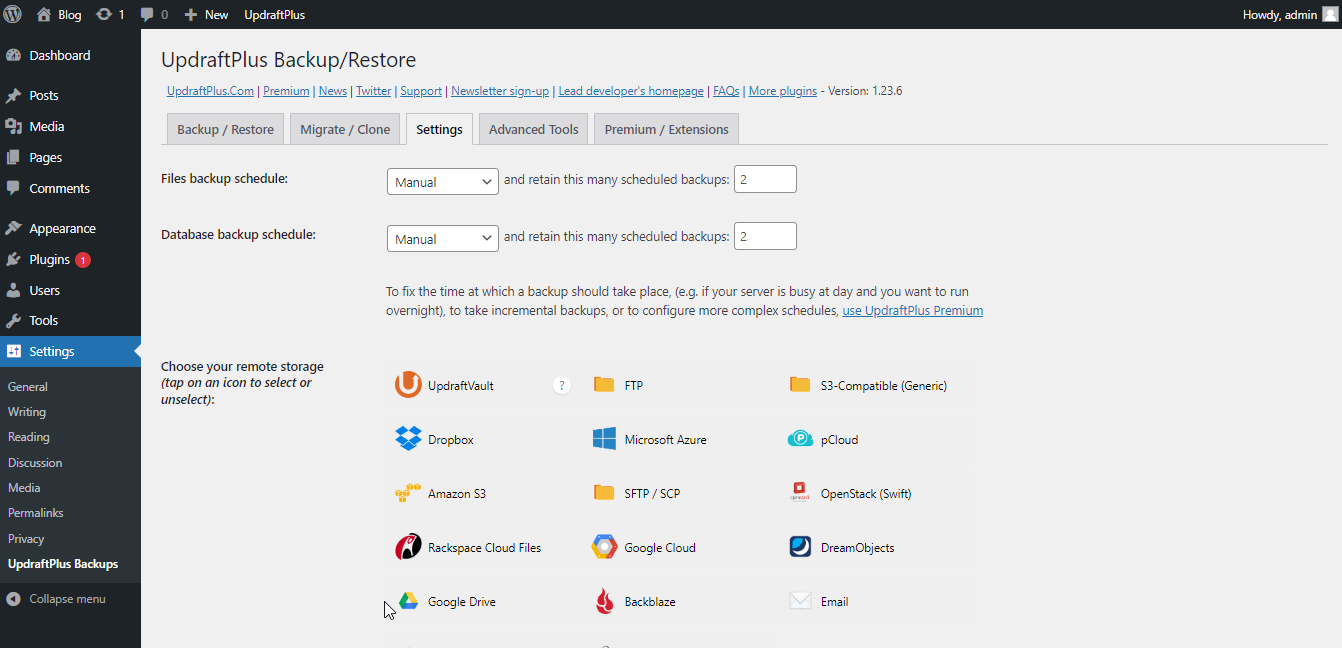
Task: Open the Dashboard sidebar icon
Action: [13, 55]
